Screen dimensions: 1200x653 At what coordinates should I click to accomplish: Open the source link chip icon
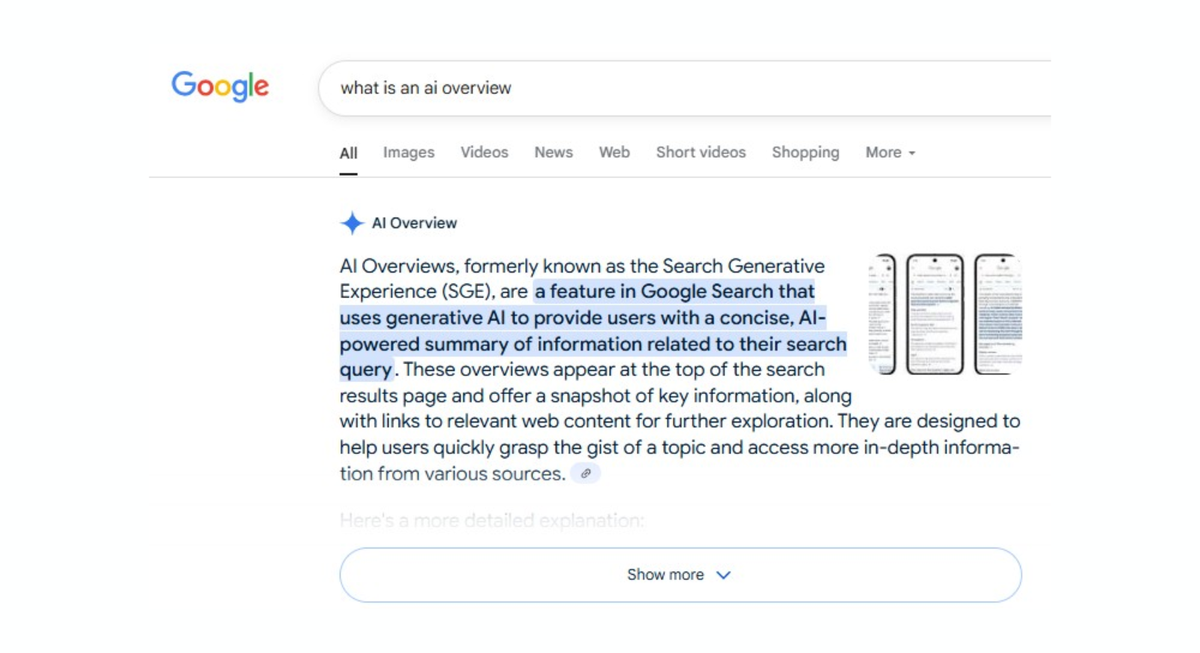click(x=587, y=472)
